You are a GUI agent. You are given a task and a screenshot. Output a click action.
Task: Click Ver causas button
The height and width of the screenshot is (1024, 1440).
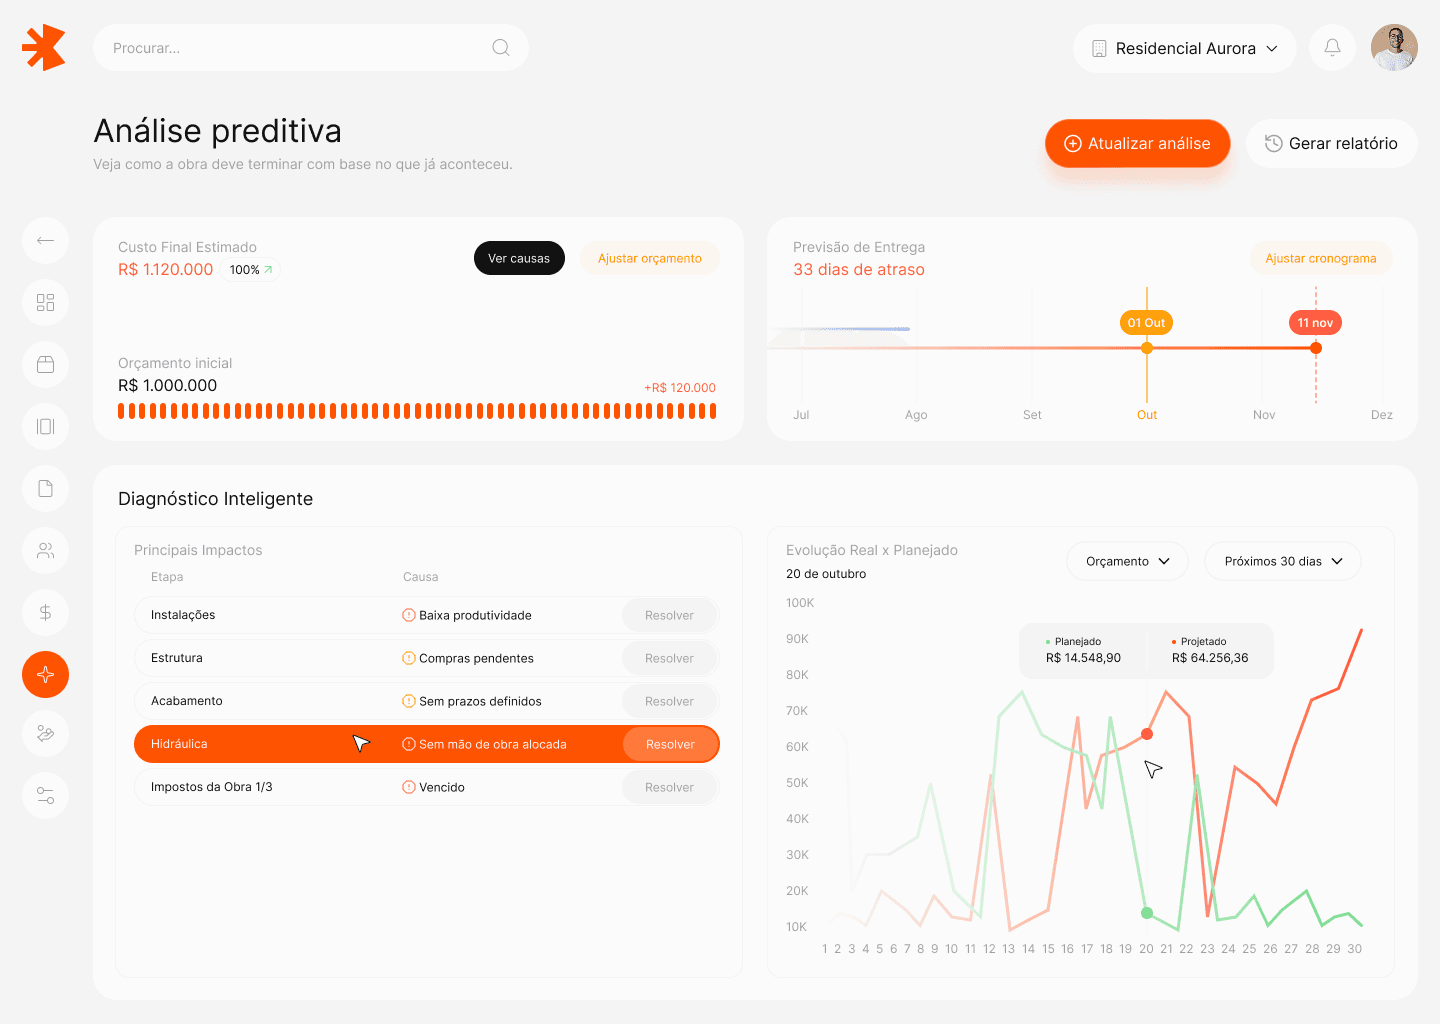pyautogui.click(x=519, y=258)
